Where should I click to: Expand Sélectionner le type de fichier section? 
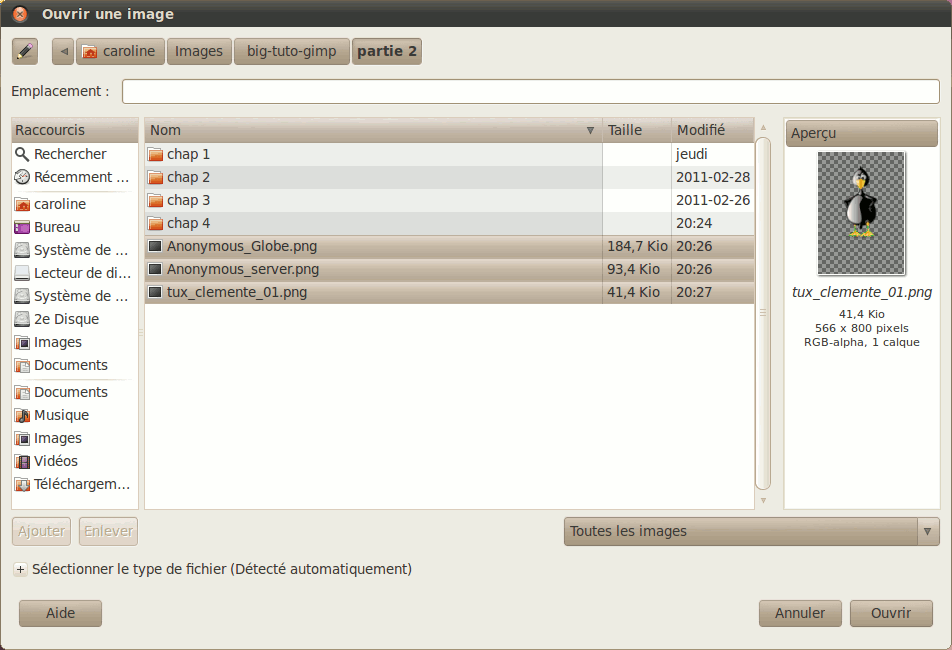[20, 570]
